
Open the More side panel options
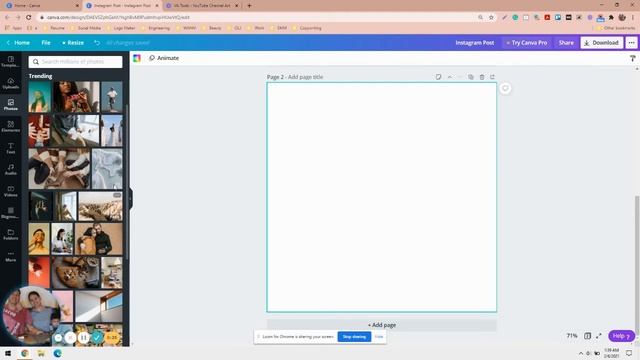point(11,256)
